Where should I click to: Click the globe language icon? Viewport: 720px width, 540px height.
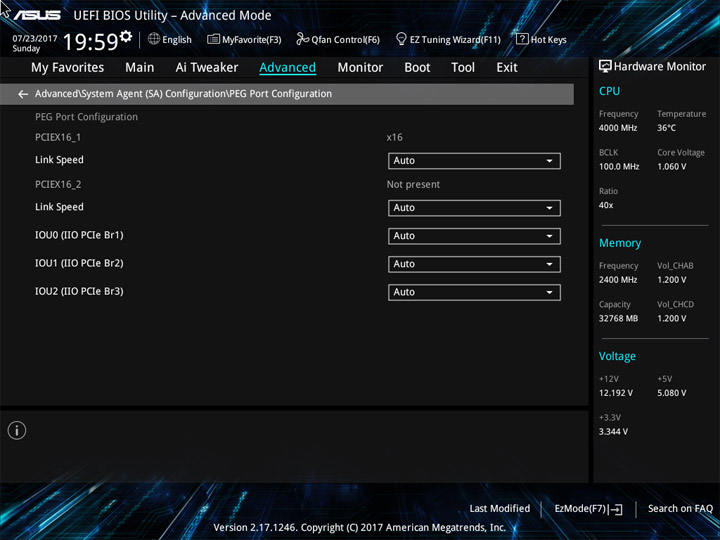(154, 39)
